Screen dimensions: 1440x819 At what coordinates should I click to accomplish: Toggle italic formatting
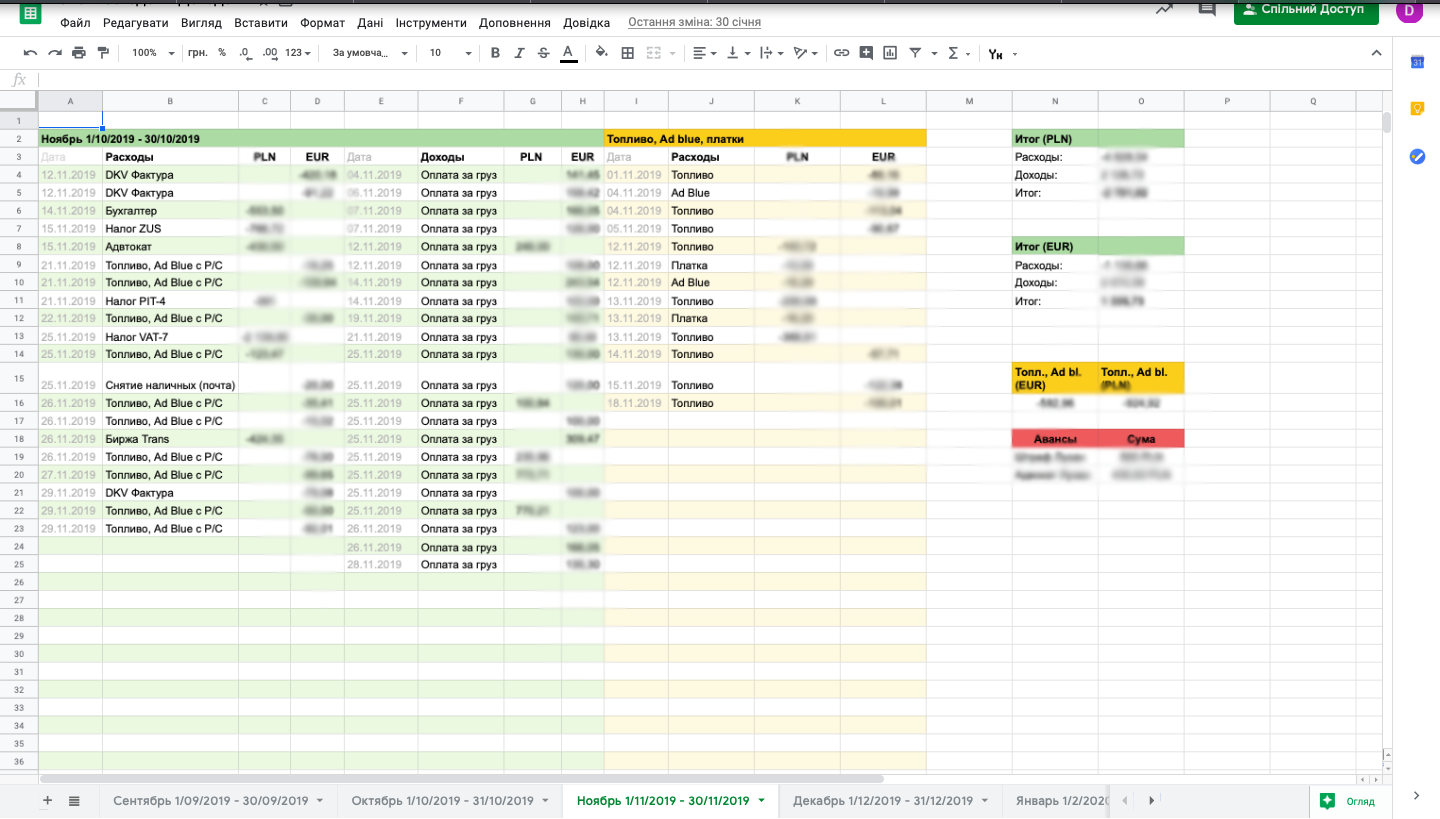click(x=519, y=53)
